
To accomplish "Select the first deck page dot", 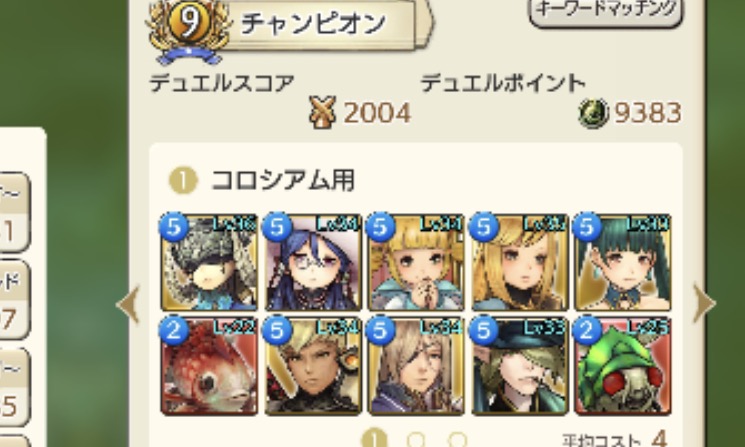I will (x=374, y=439).
